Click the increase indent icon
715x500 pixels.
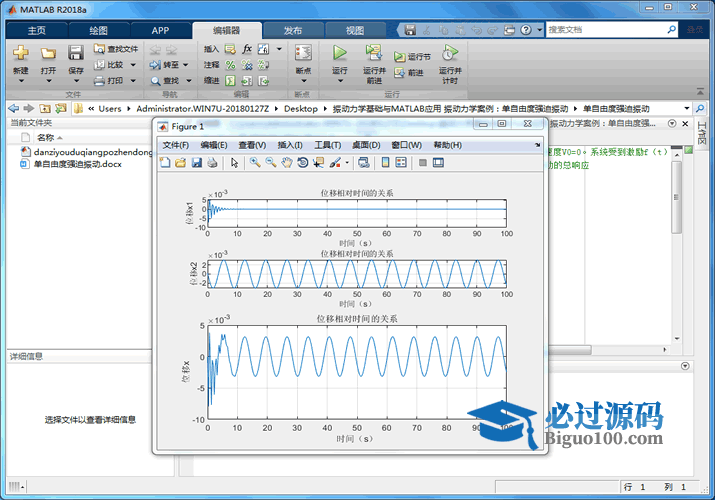coord(247,81)
